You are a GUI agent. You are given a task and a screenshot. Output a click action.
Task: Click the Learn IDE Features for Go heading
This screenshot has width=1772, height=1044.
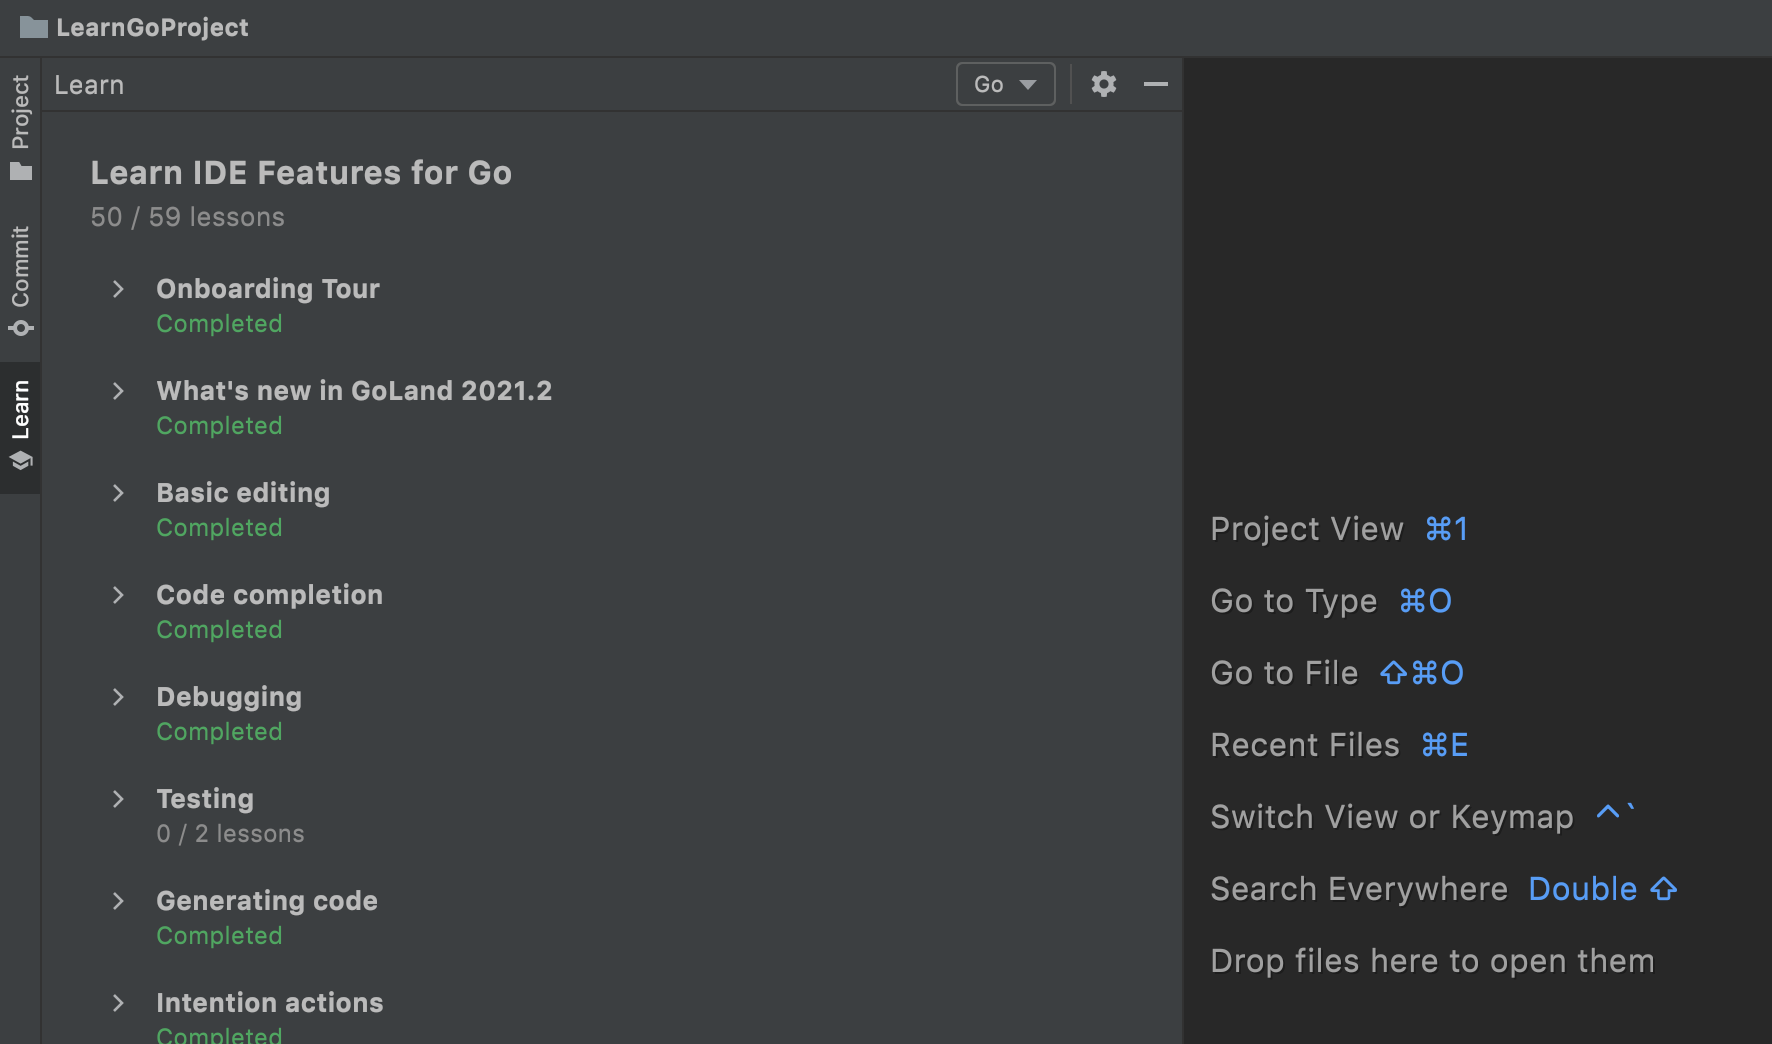point(301,173)
